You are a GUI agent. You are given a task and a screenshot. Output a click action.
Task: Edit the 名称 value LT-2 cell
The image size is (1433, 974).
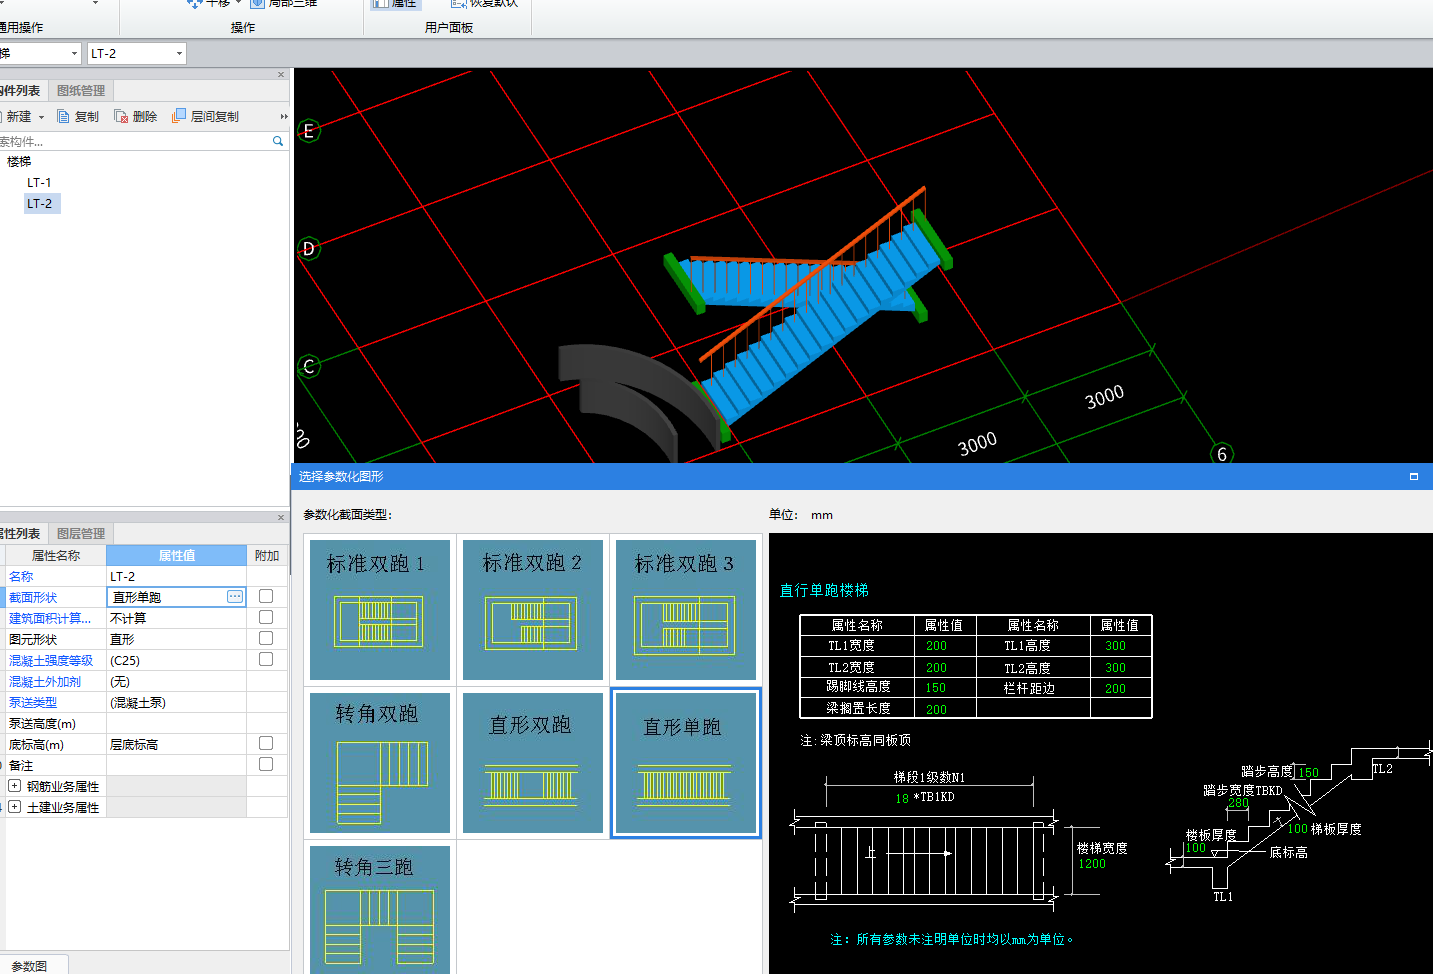click(x=177, y=576)
